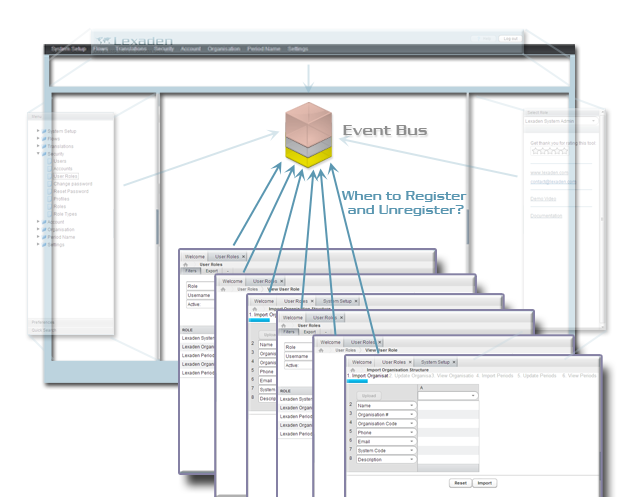The image size is (628, 497).
Task: Expand the Settings tree node
Action: (38, 245)
